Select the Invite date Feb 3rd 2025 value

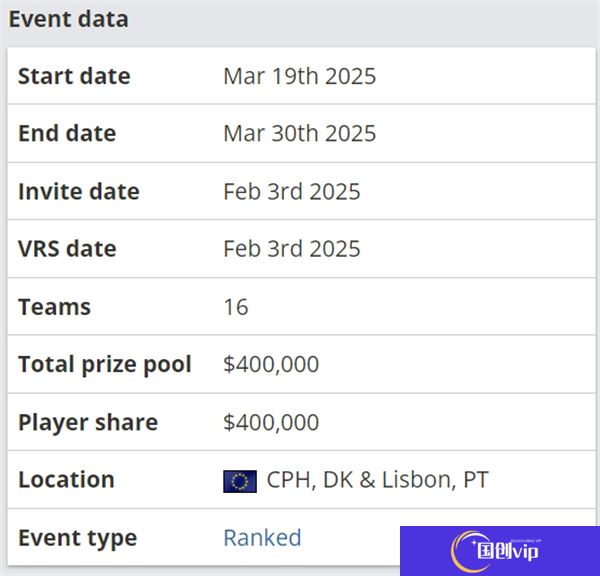click(x=292, y=191)
